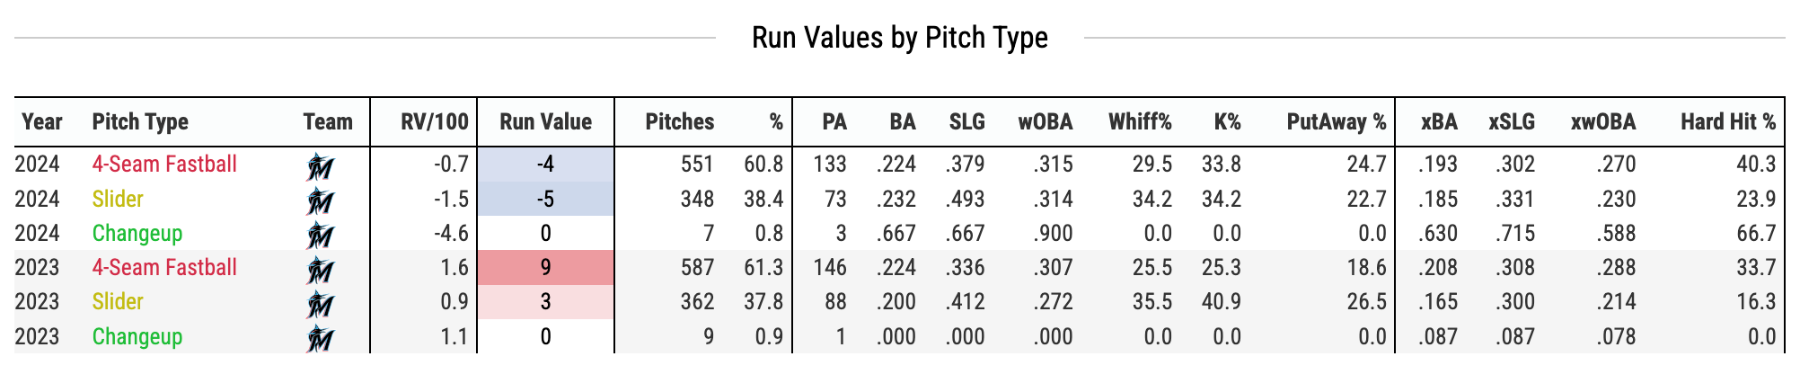This screenshot has height=392, width=1800.
Task: Click Marlins logo in 2023 Slider row
Action: pyautogui.click(x=320, y=304)
